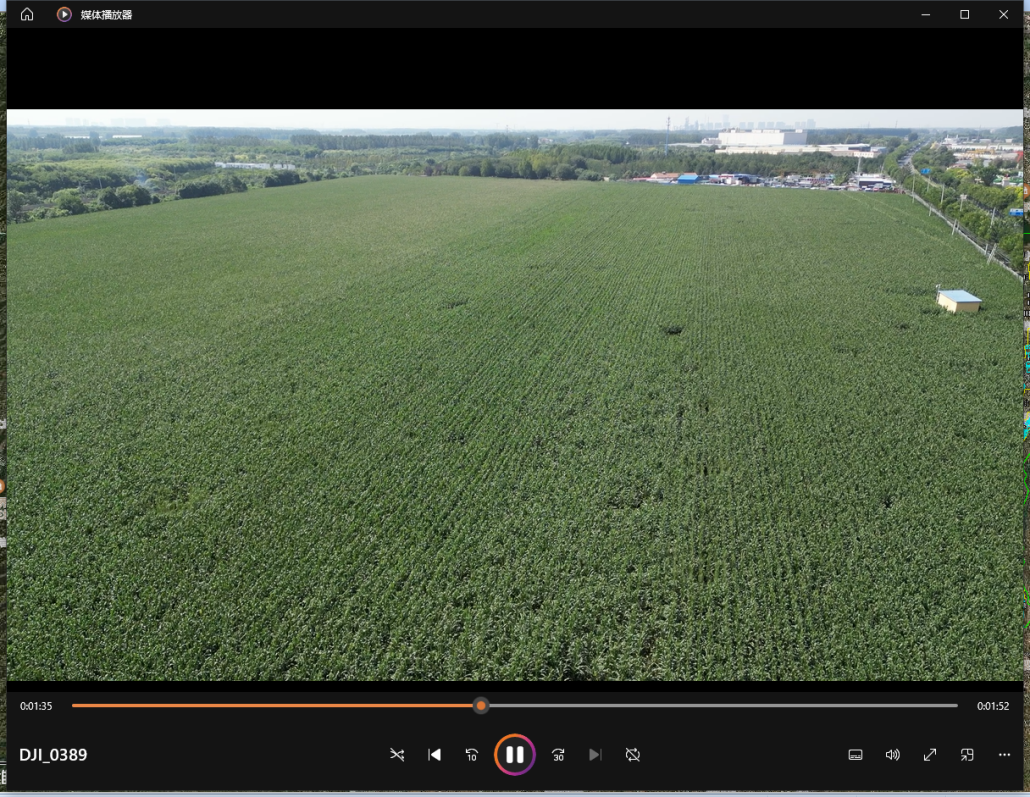Toggle shuffle mode on
Image resolution: width=1030 pixels, height=797 pixels.
(x=397, y=755)
